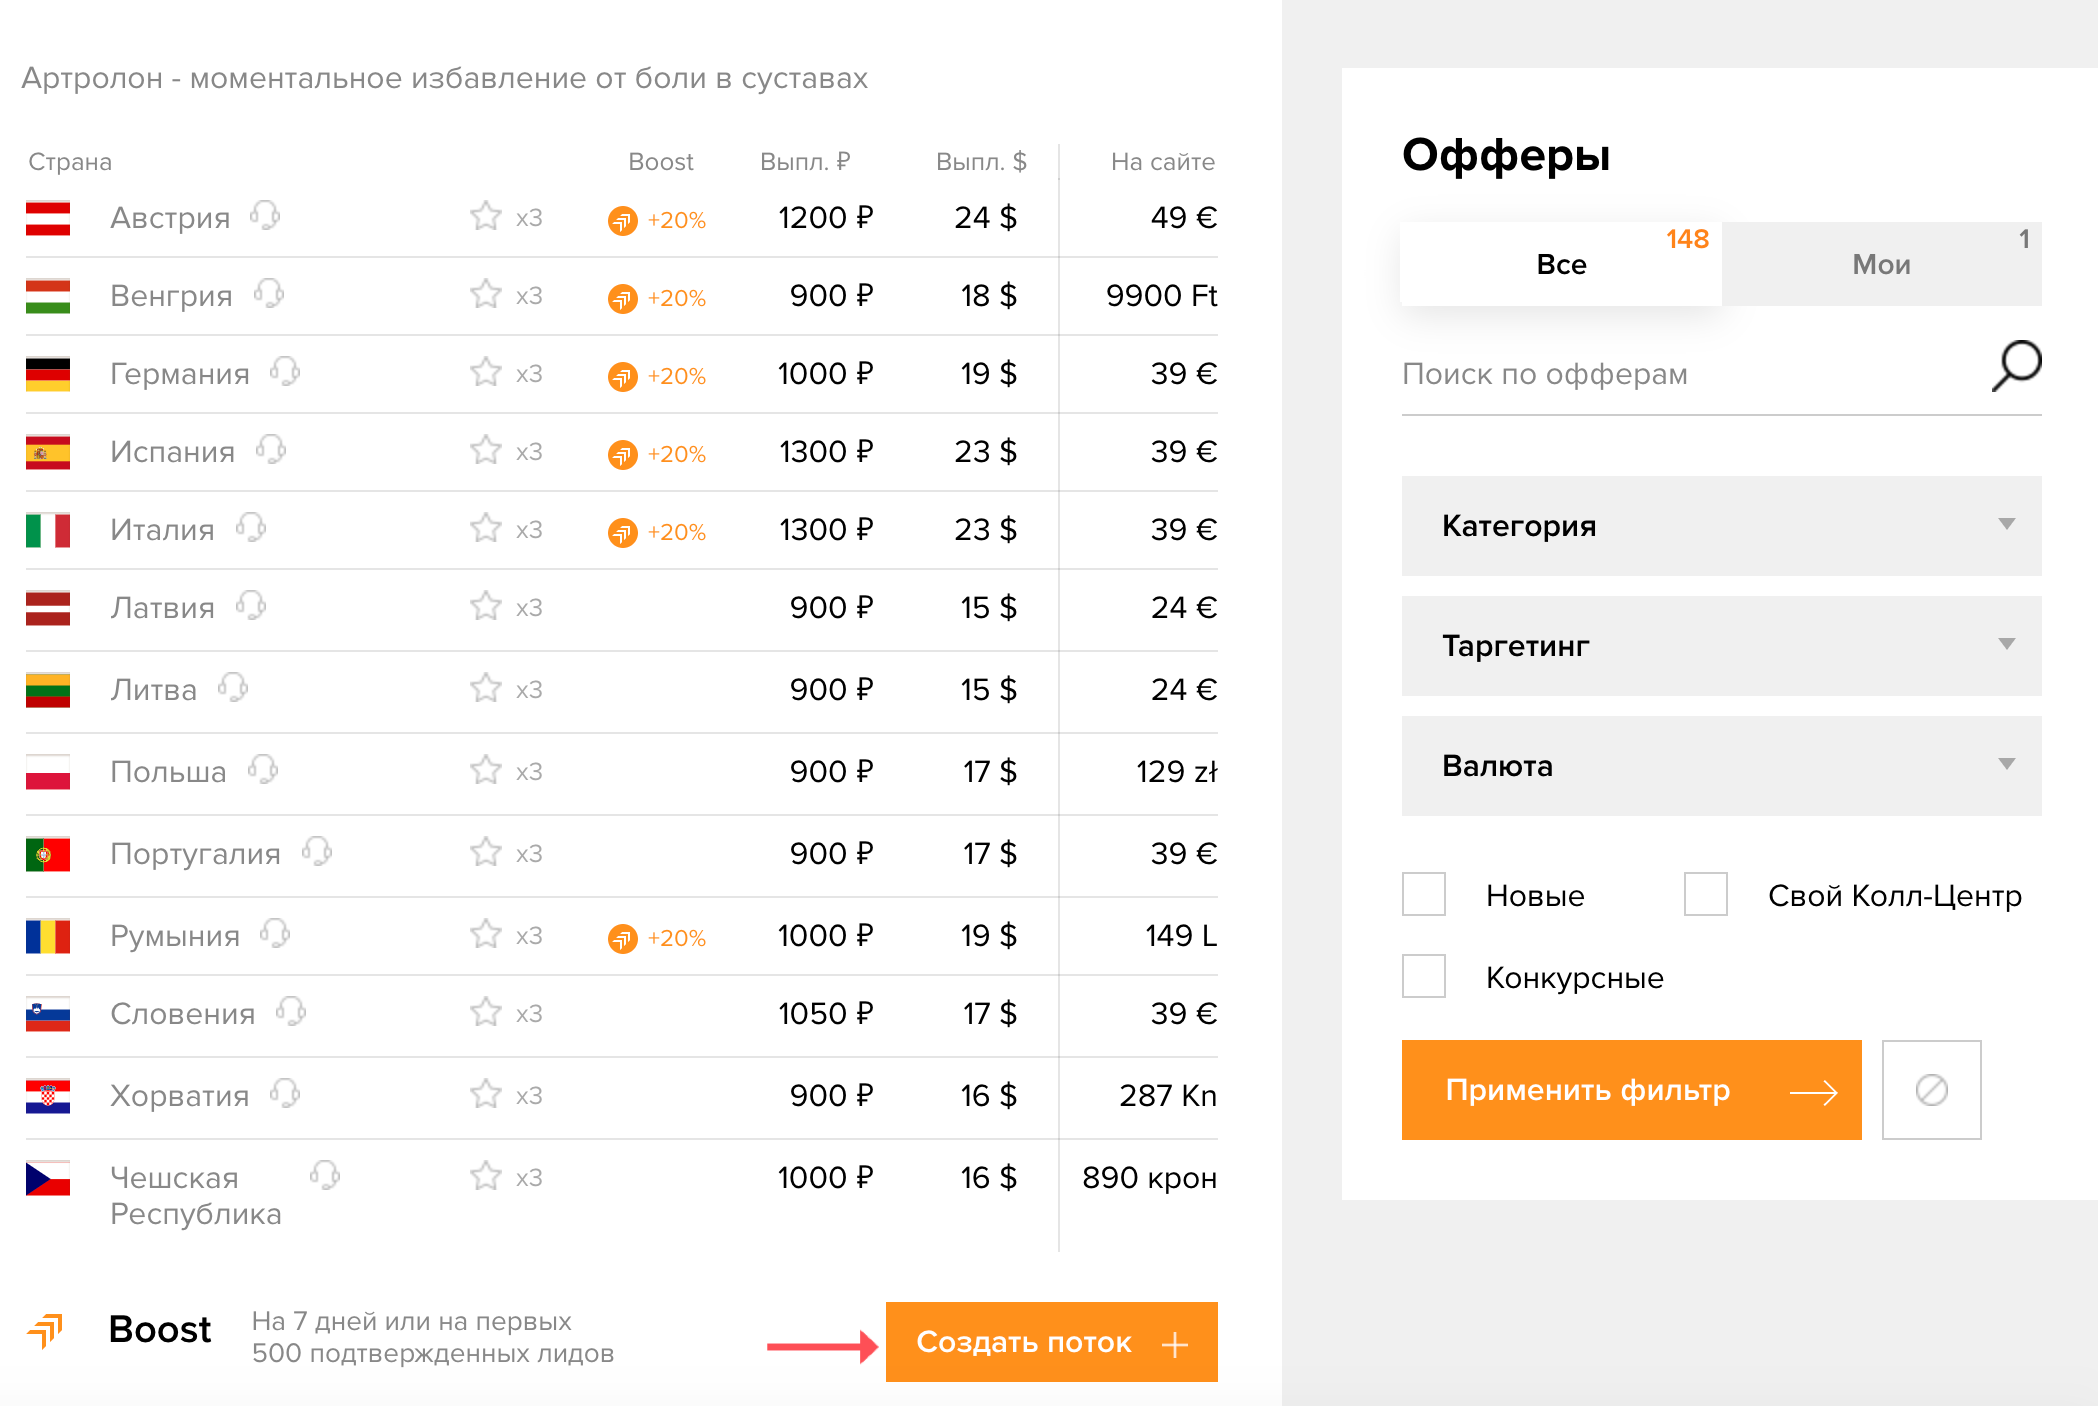Viewport: 2098px width, 1406px height.
Task: Click the boost badge icon in Germany row
Action: tap(623, 377)
